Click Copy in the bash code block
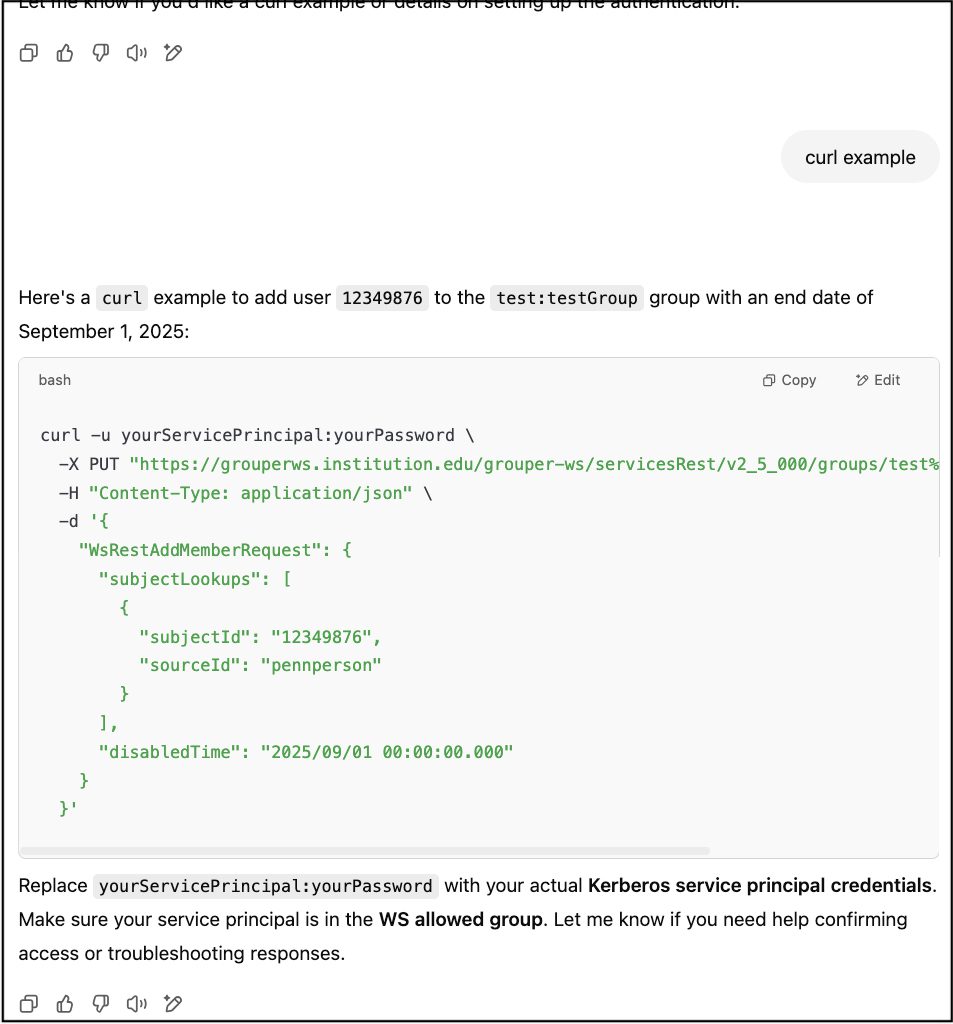953x1024 pixels. [x=789, y=380]
